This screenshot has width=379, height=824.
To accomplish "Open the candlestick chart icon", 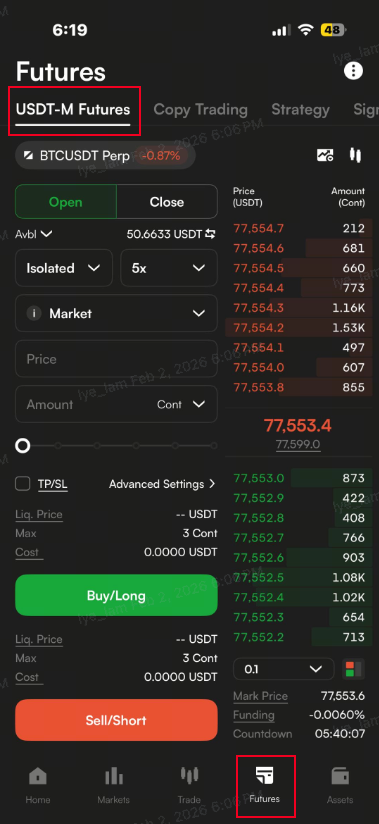I will click(355, 155).
